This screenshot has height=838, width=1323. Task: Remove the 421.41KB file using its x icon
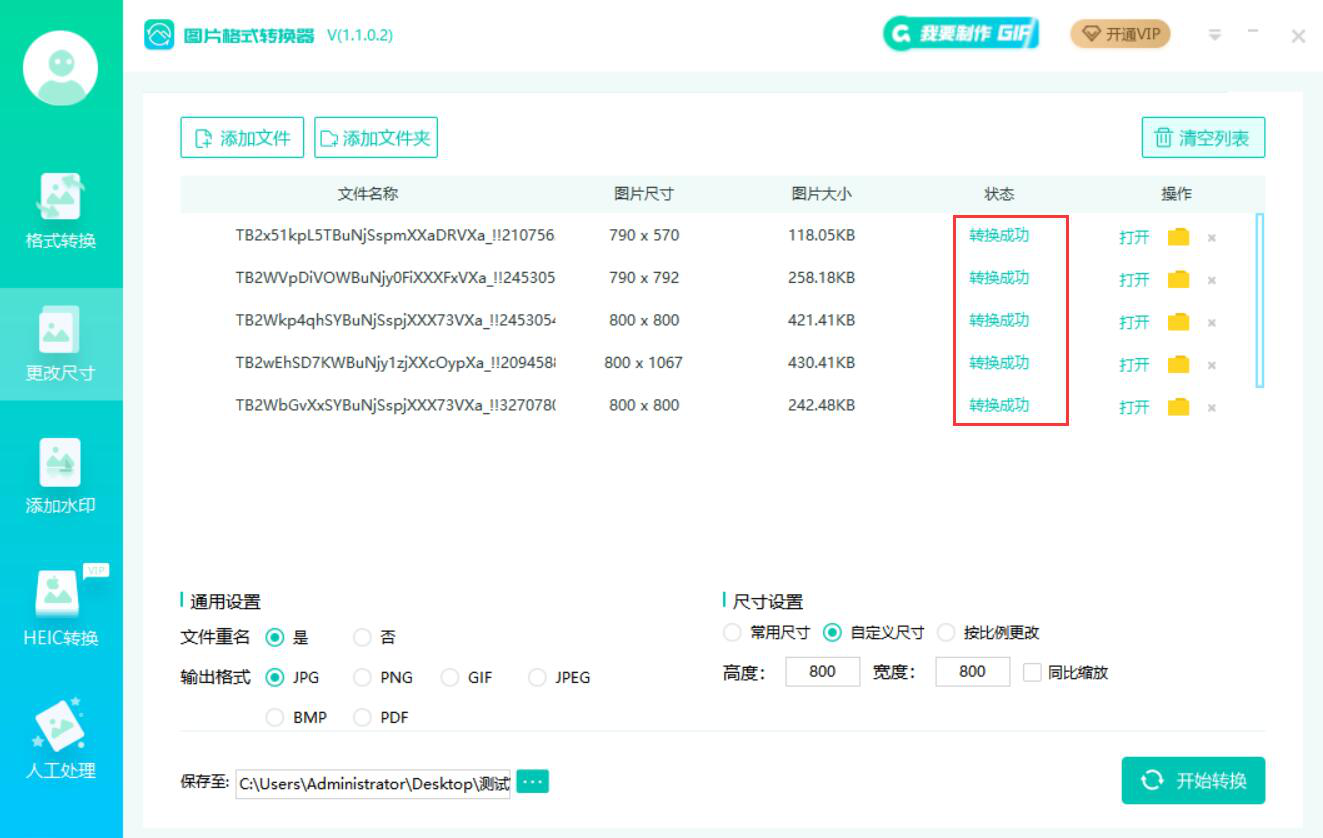(x=1211, y=323)
